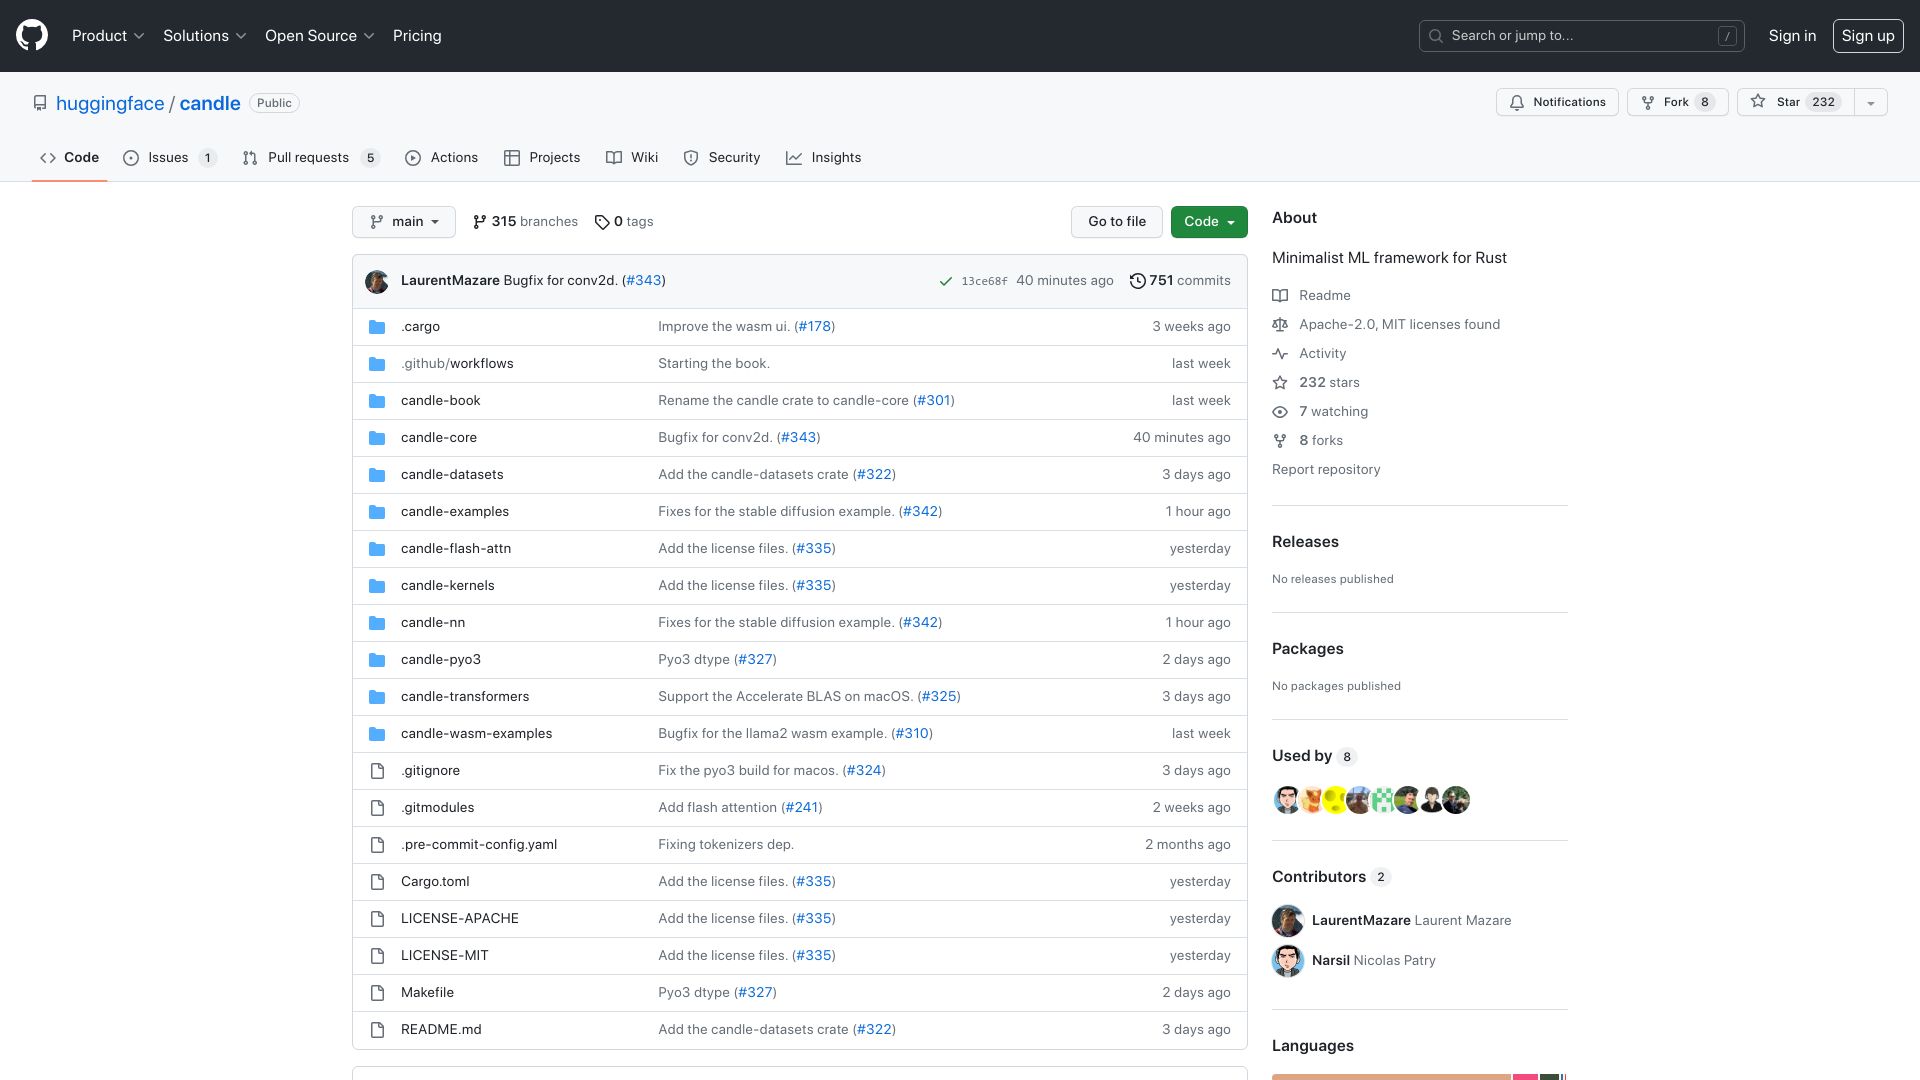The width and height of the screenshot is (1920, 1080).
Task: Expand the Product menu
Action: (108, 36)
